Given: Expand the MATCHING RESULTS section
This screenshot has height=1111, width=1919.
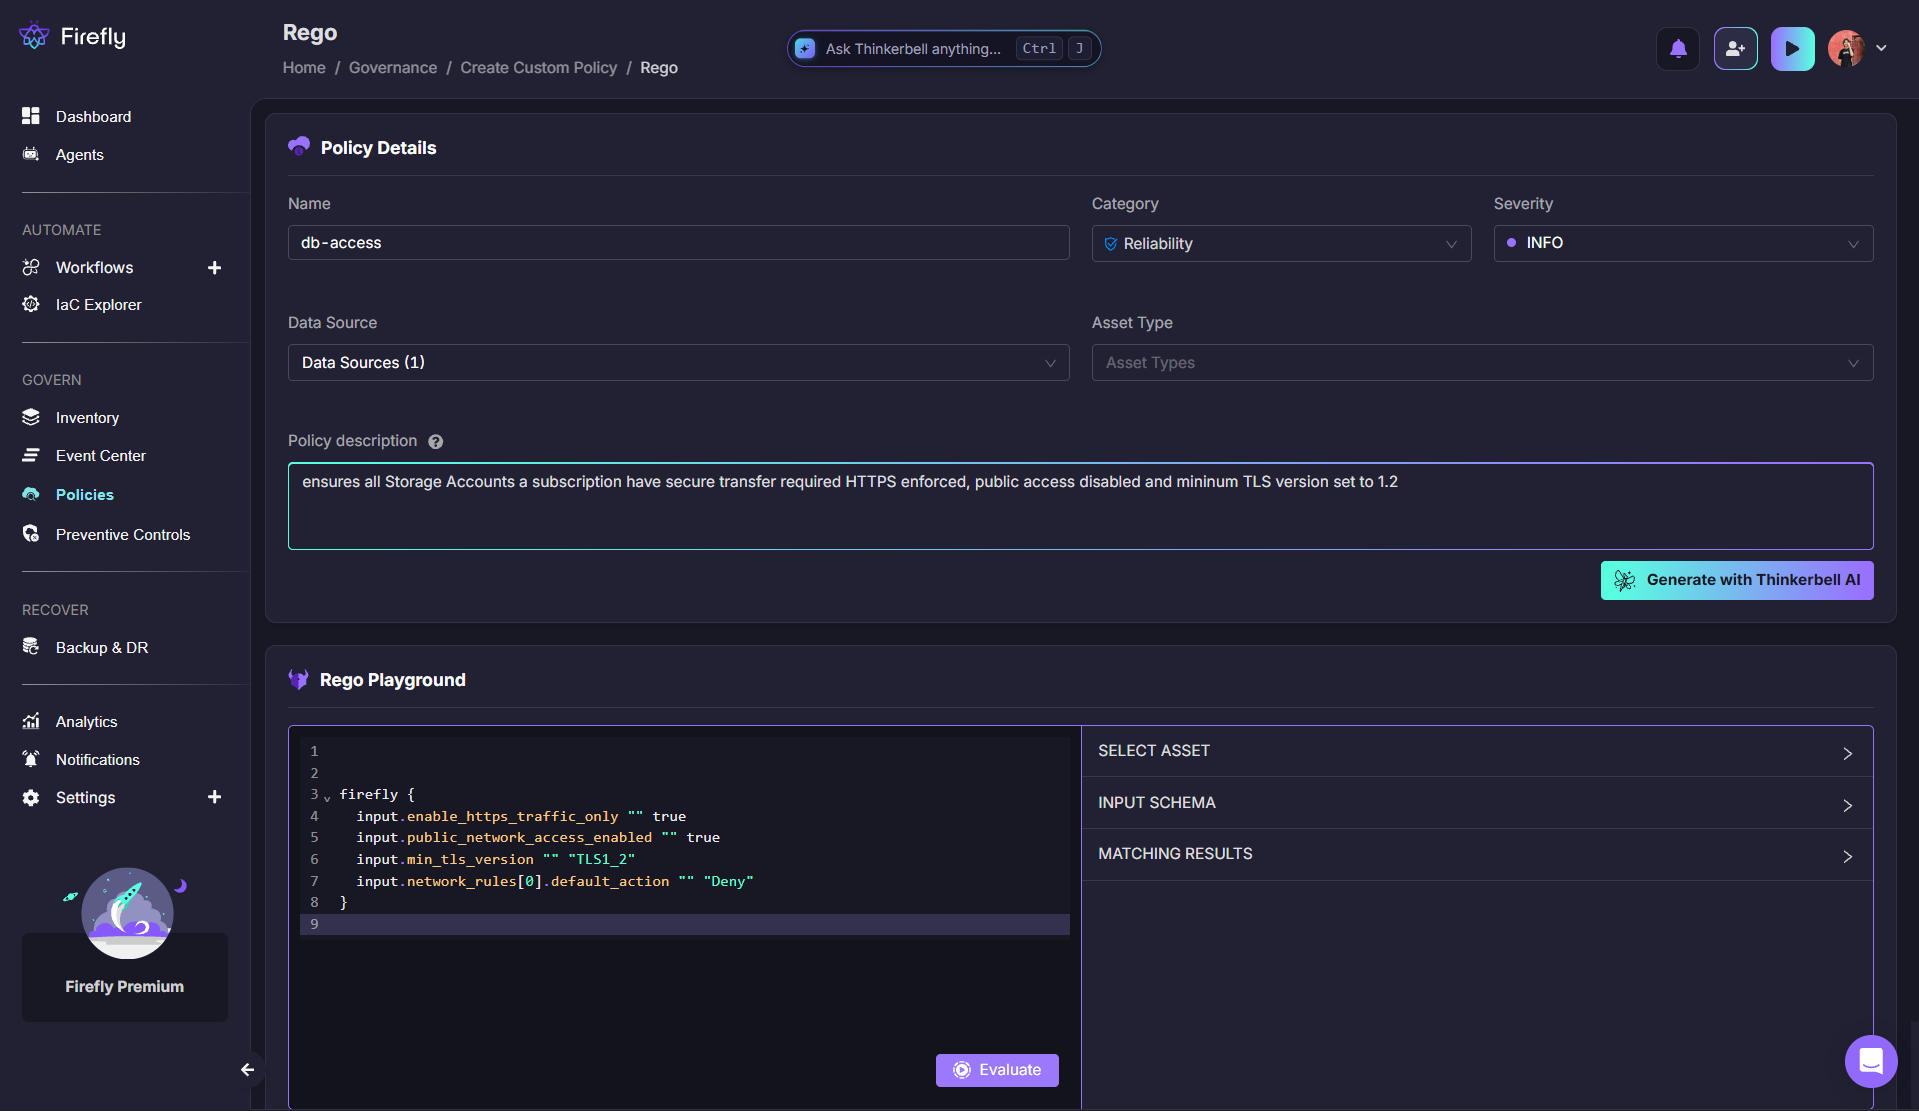Looking at the screenshot, I should 1477,854.
